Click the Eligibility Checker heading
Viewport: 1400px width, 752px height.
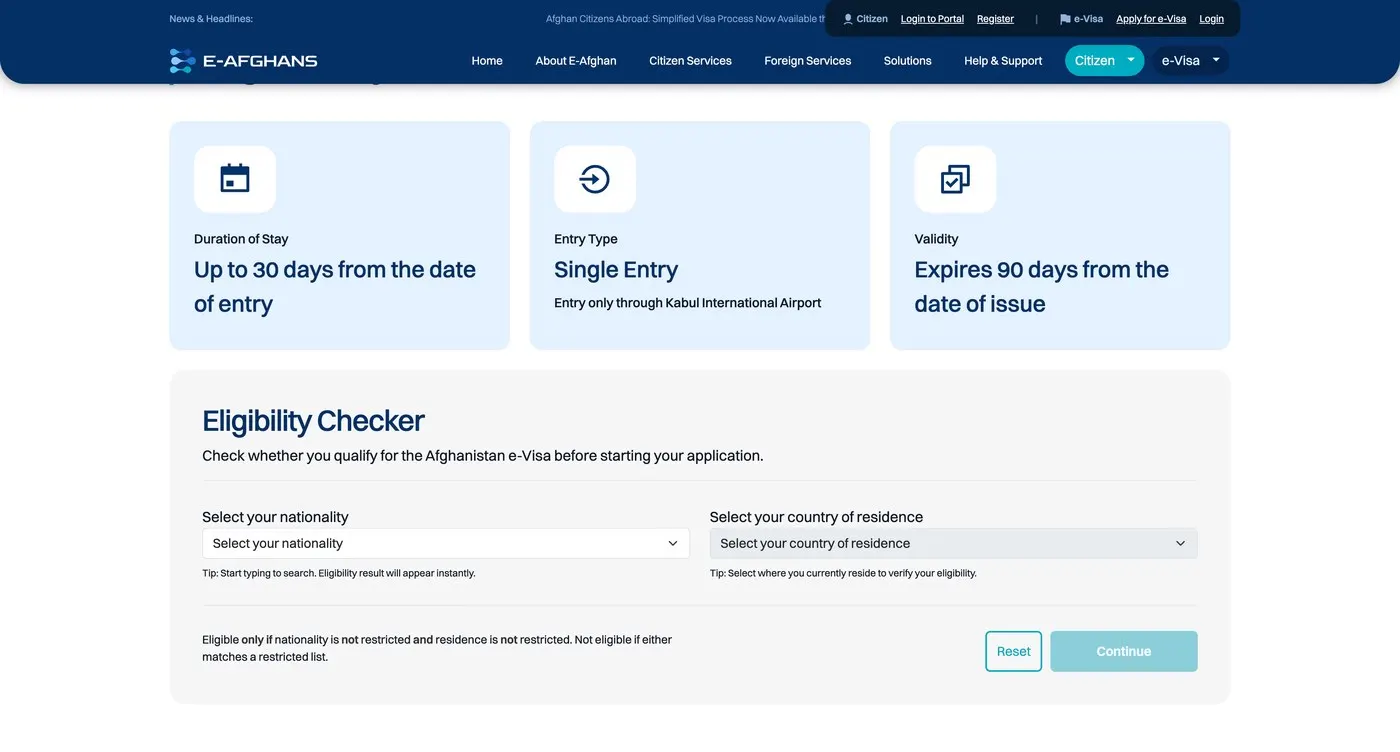(313, 421)
